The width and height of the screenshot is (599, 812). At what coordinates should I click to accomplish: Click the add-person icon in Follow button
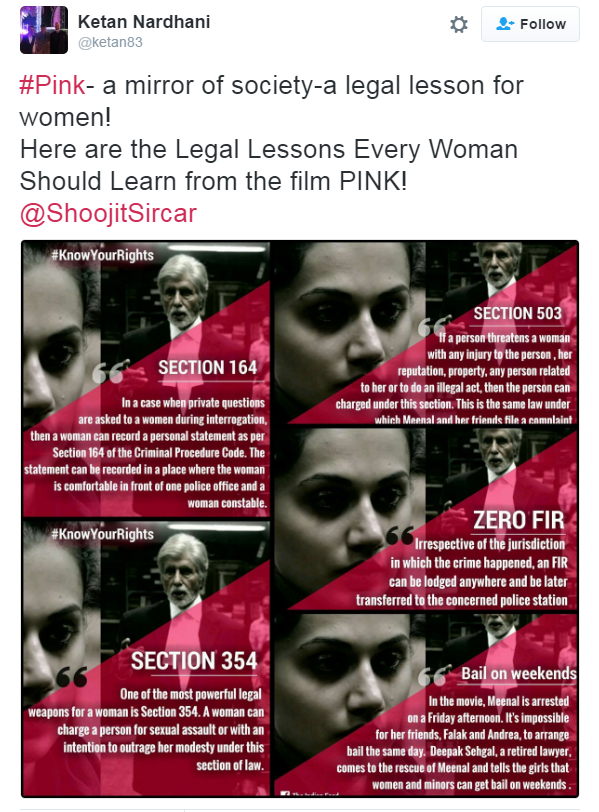coord(505,24)
